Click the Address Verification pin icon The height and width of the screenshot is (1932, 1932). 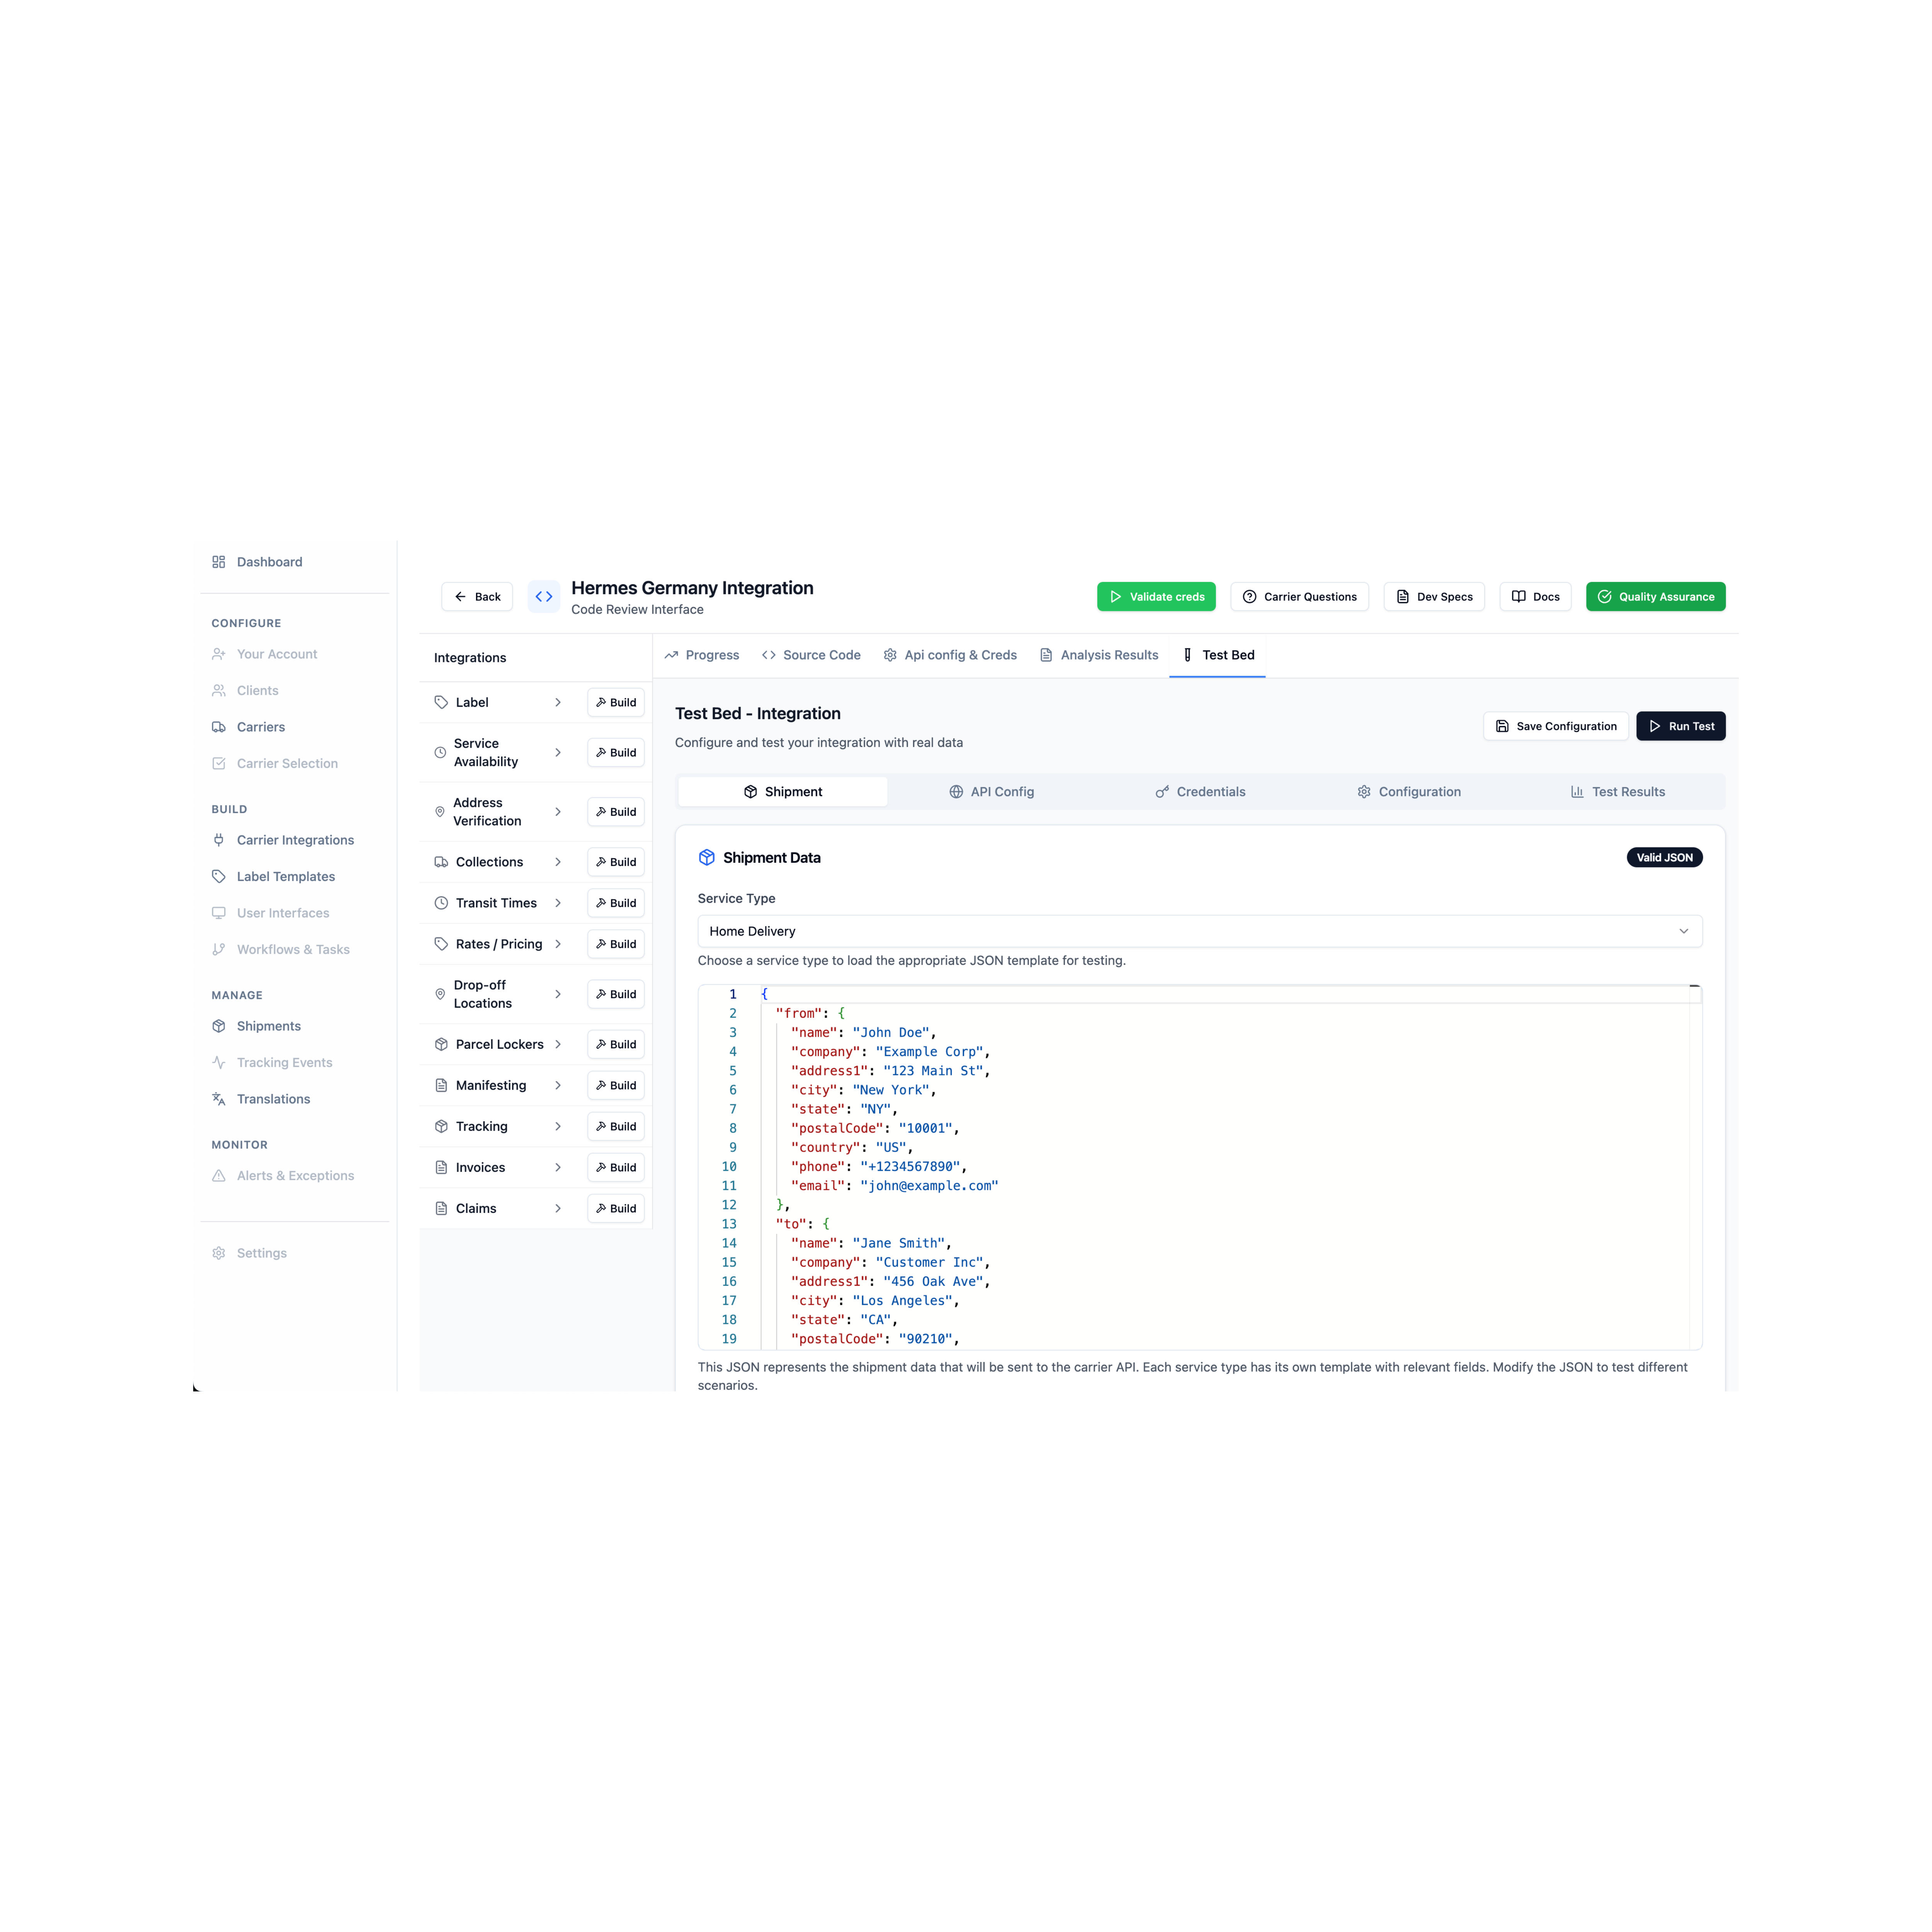coord(440,812)
